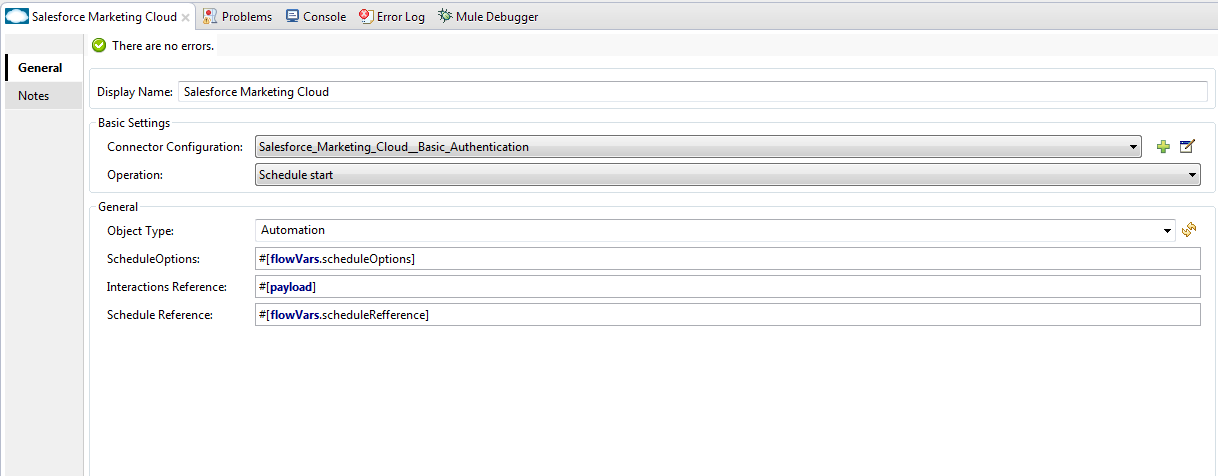This screenshot has height=476, width=1218.
Task: Open the Operation dropdown showing Schedule start
Action: click(x=1192, y=175)
